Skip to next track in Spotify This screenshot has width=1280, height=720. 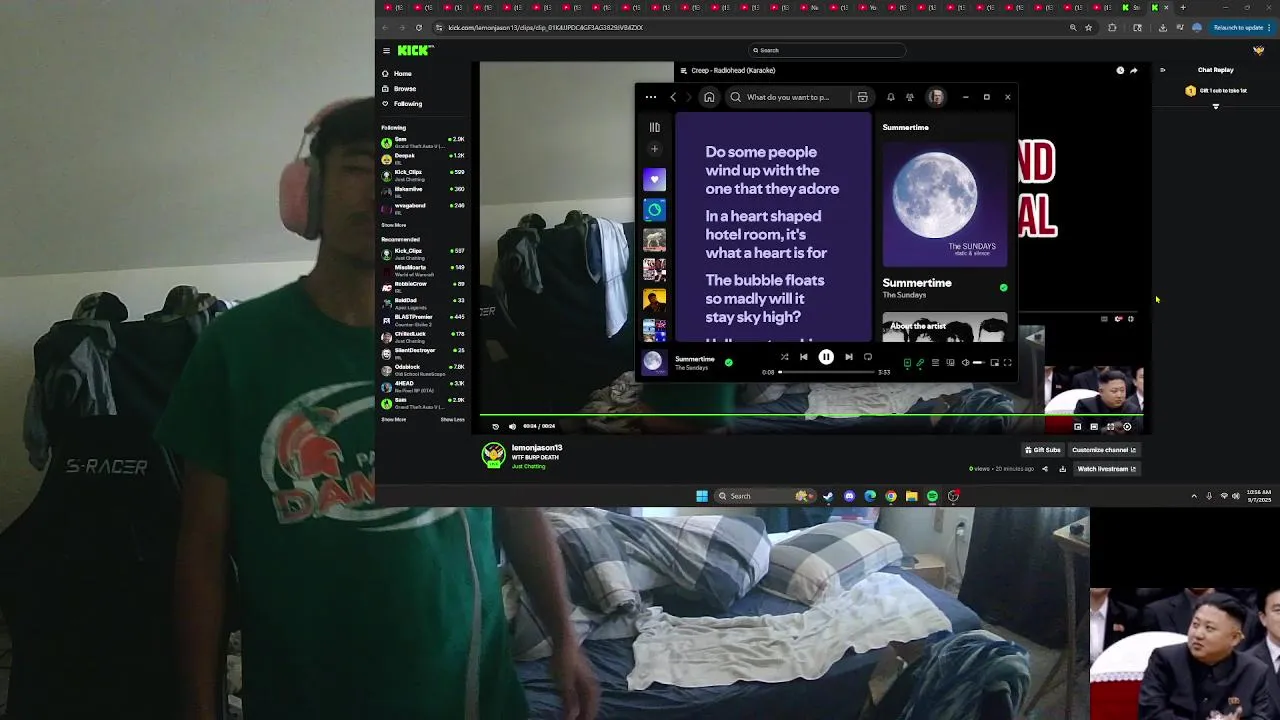click(849, 357)
